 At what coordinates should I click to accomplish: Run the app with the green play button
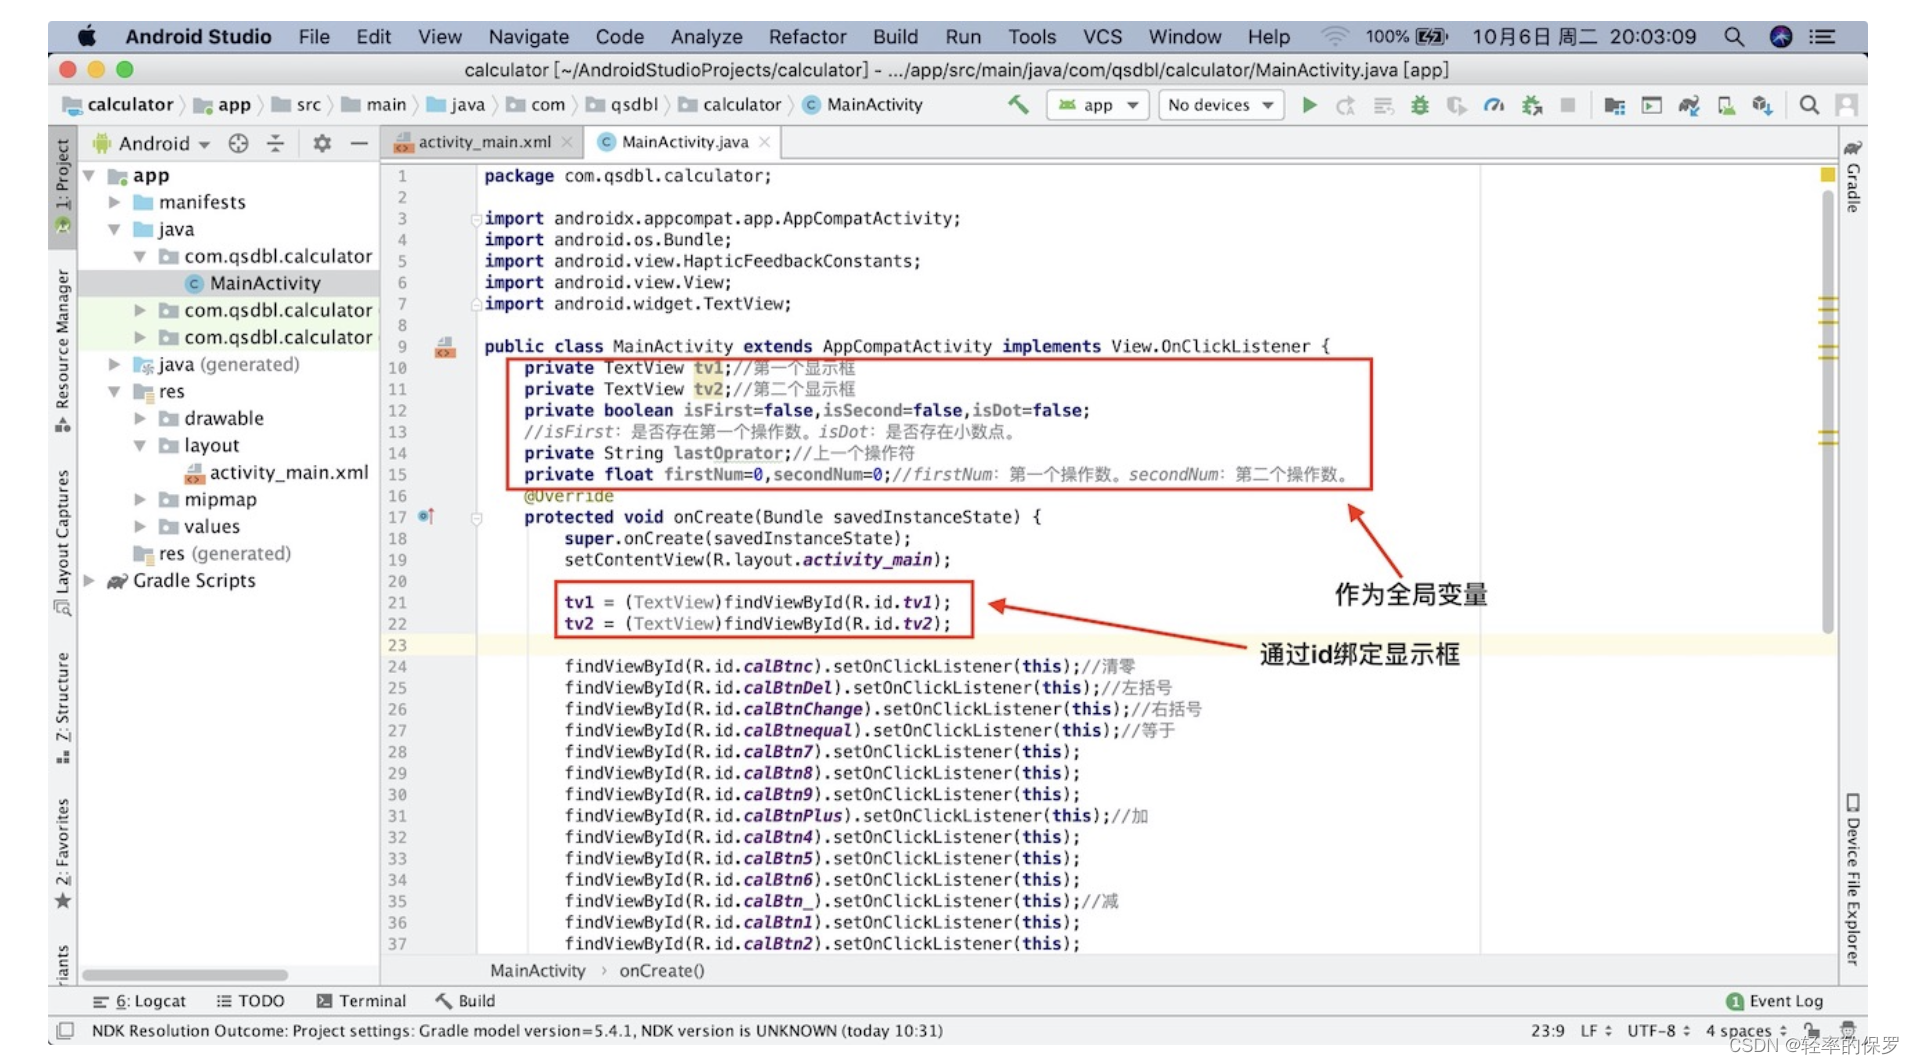[1309, 105]
